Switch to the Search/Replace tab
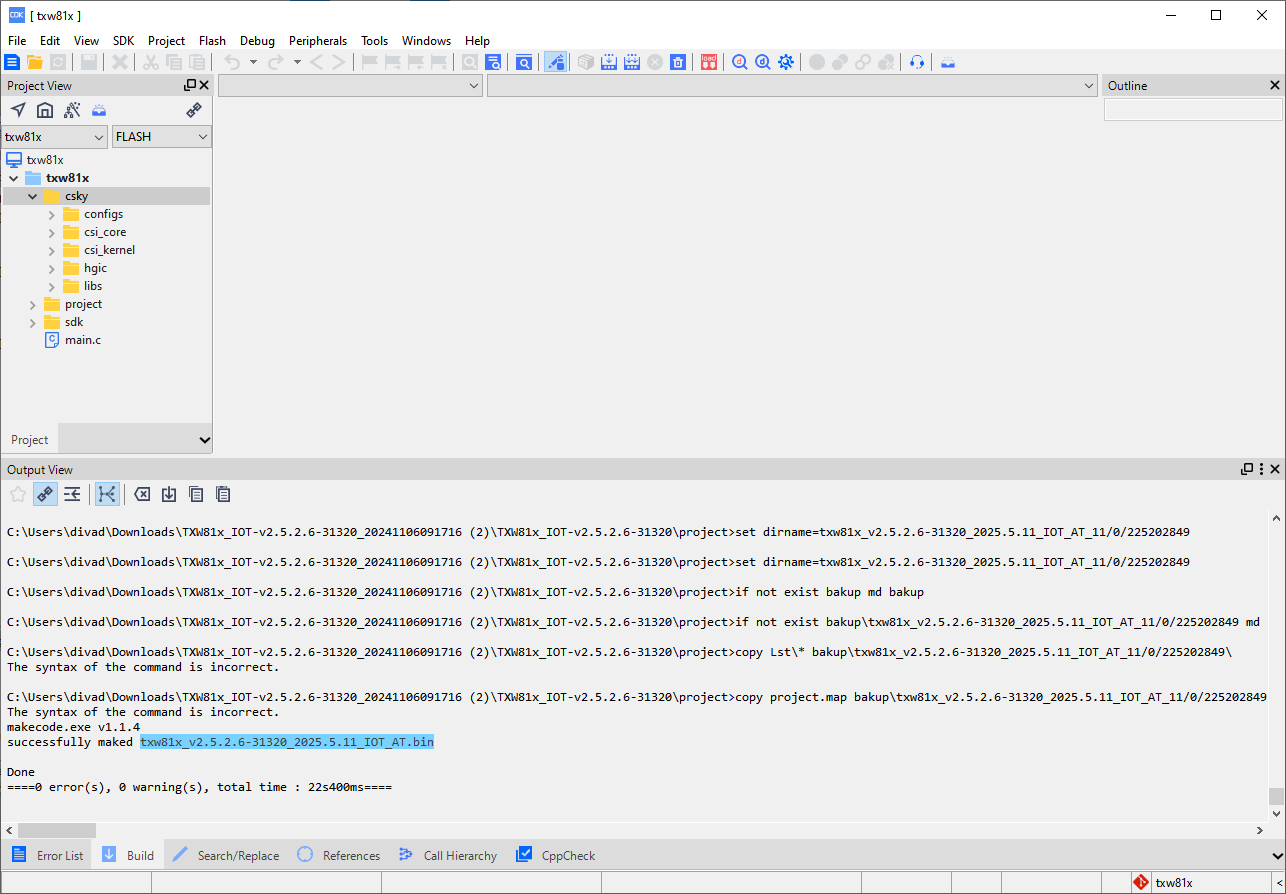This screenshot has width=1286, height=894. [226, 855]
